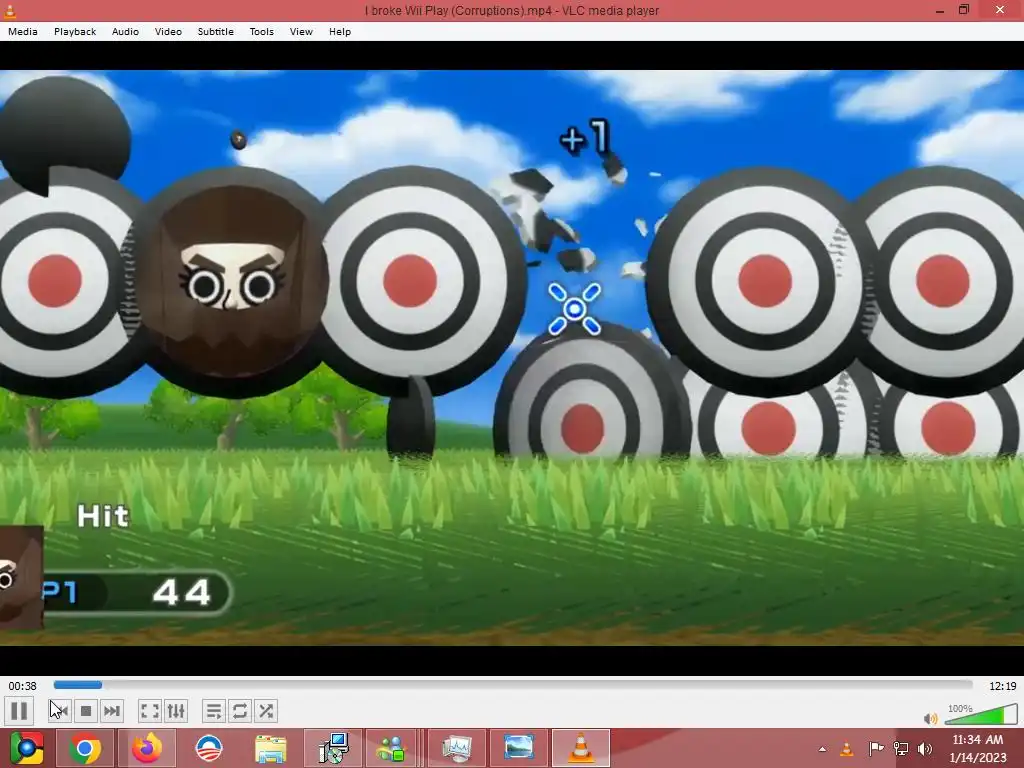Click the seek bar to jump ahead
Image resolution: width=1024 pixels, height=768 pixels.
[x=513, y=685]
